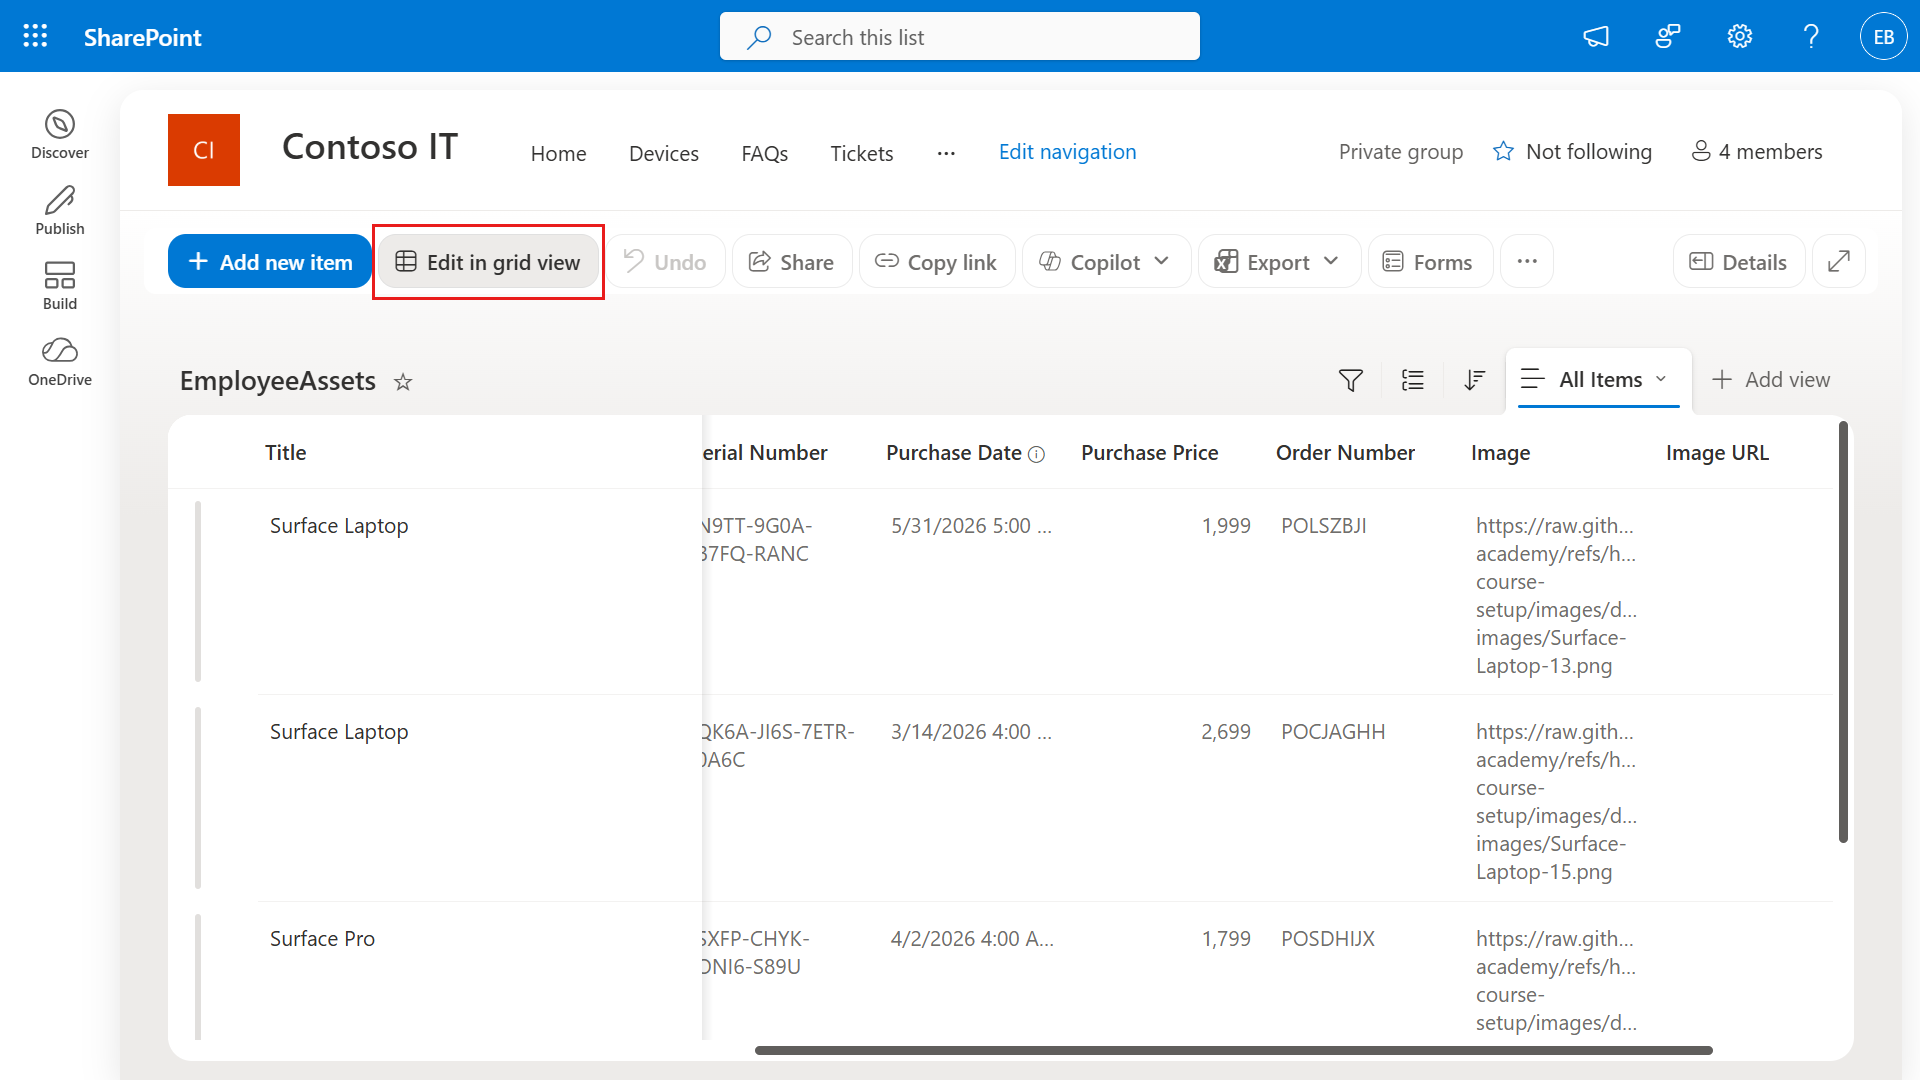Viewport: 1920px width, 1080px height.
Task: Click the Search this list field
Action: 960,37
